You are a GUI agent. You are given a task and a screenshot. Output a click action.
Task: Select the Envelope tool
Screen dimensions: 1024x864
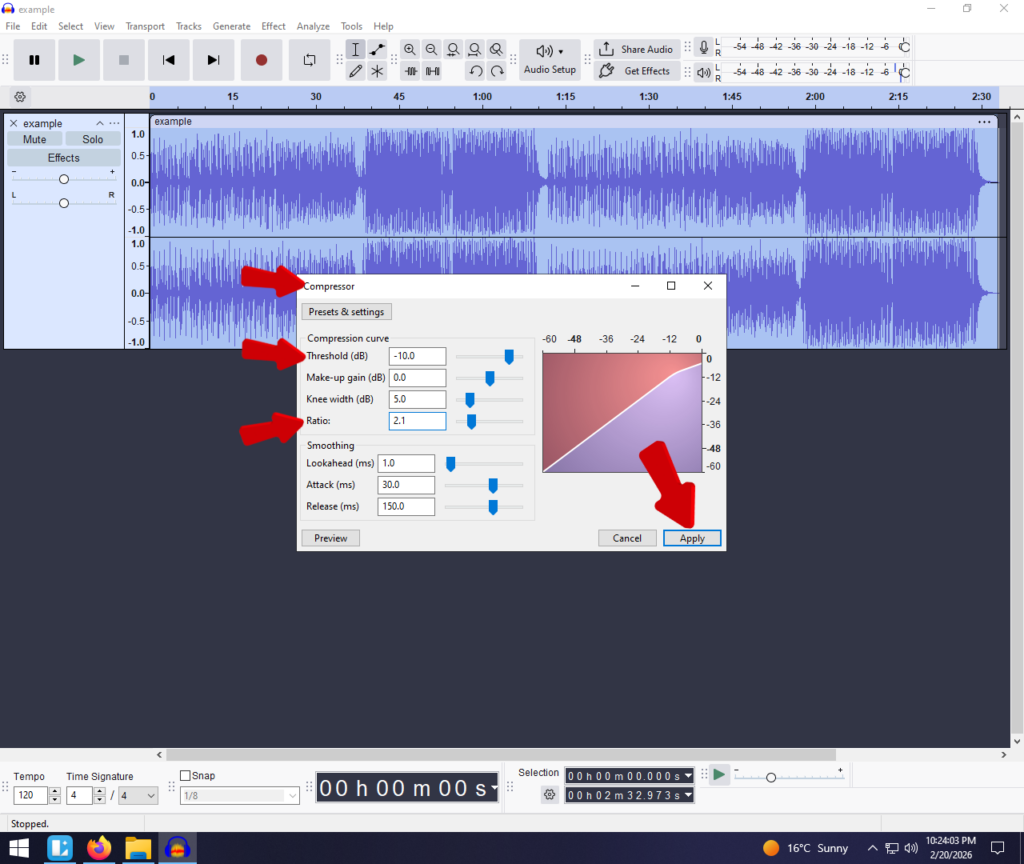377,49
